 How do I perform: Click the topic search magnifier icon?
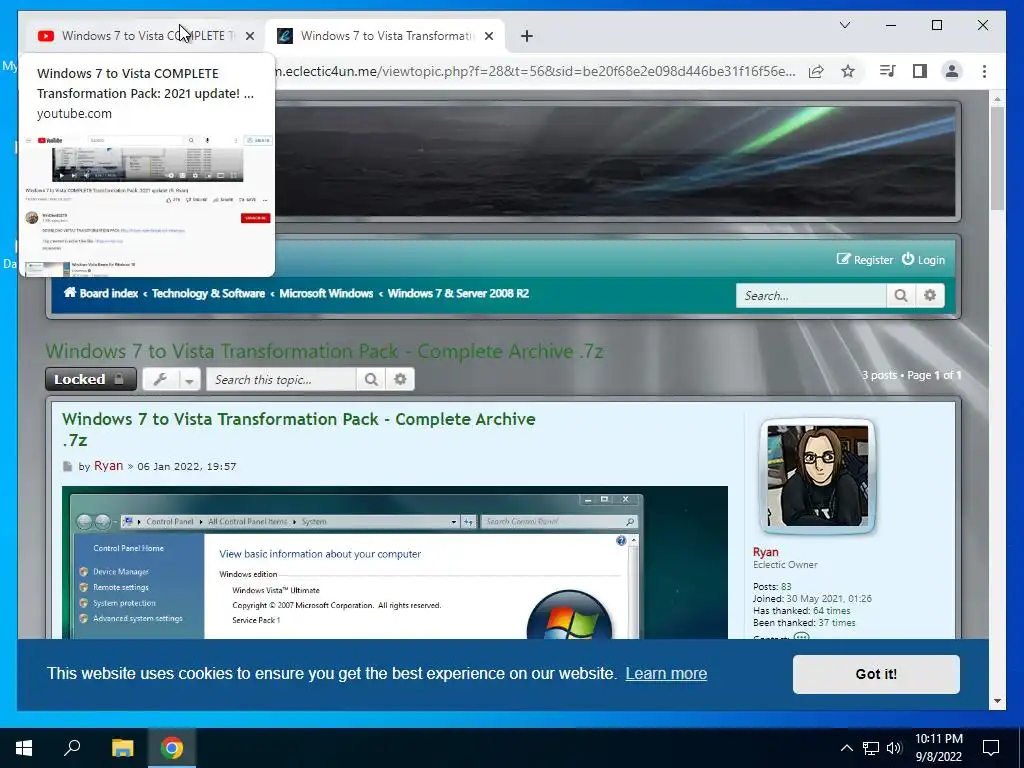click(x=371, y=379)
